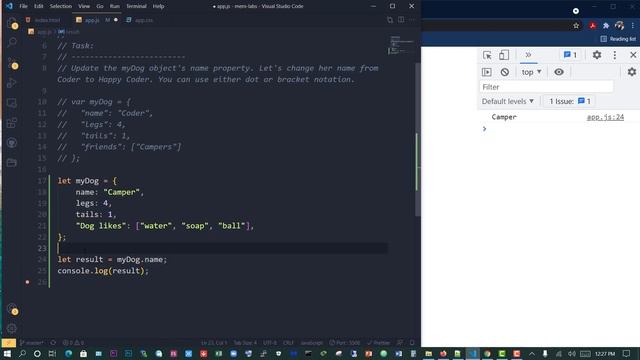640x360 pixels.
Task: Open Reading list in Chrome bookmarks bar
Action: pos(618,39)
